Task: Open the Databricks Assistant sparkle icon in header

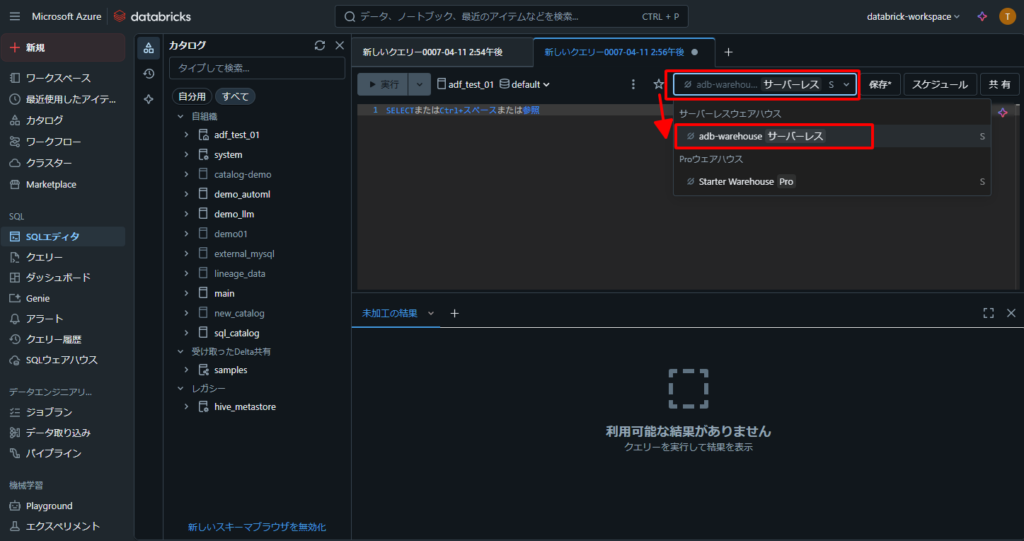Action: click(982, 16)
